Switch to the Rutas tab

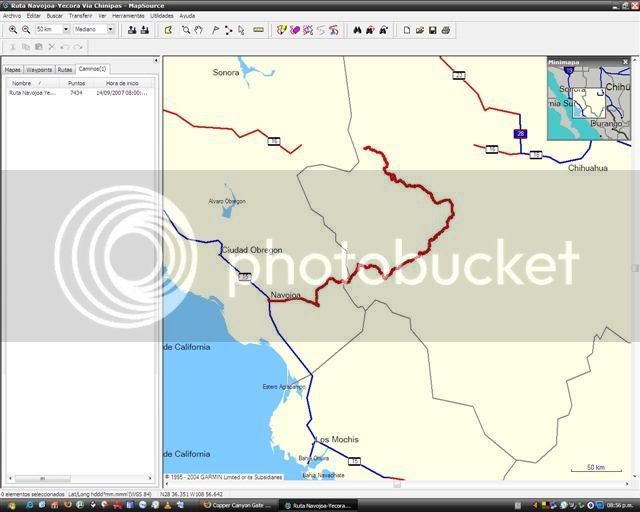point(64,70)
